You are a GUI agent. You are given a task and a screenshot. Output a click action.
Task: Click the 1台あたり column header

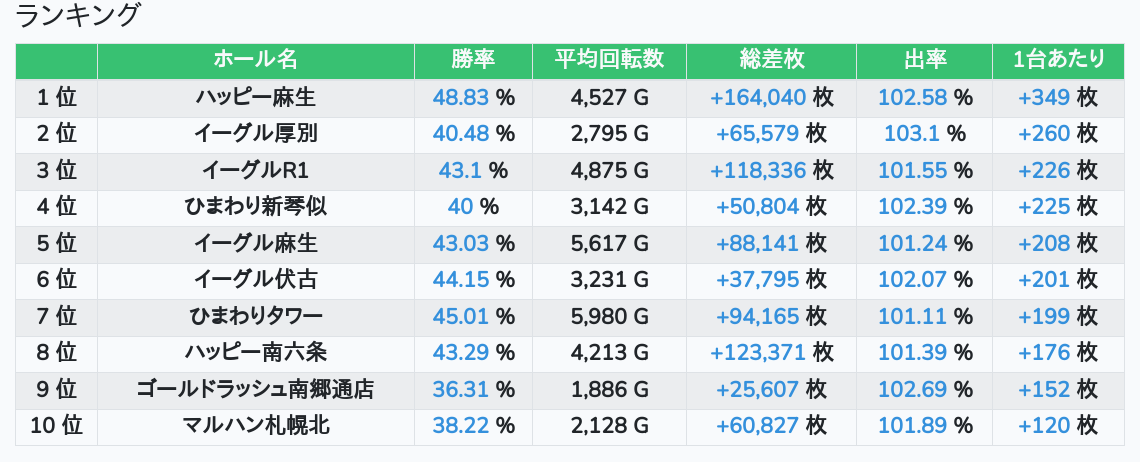(x=1059, y=60)
